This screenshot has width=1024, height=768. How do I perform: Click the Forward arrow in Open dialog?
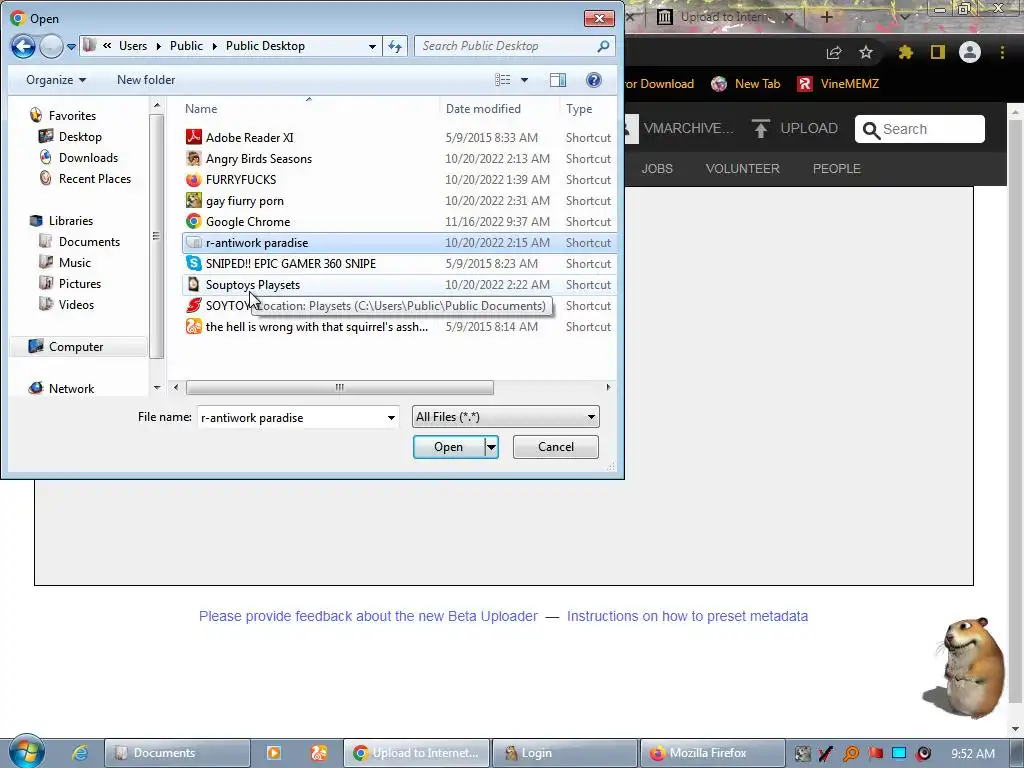[51, 46]
